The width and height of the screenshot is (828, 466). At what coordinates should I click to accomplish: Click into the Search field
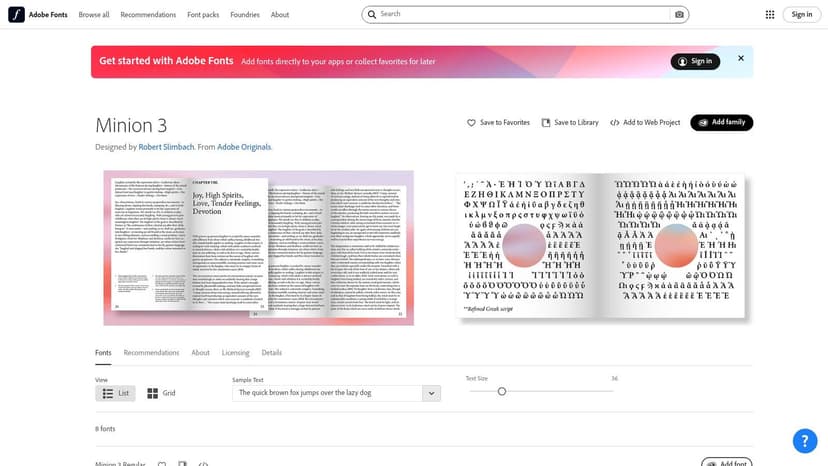pyautogui.click(x=525, y=14)
